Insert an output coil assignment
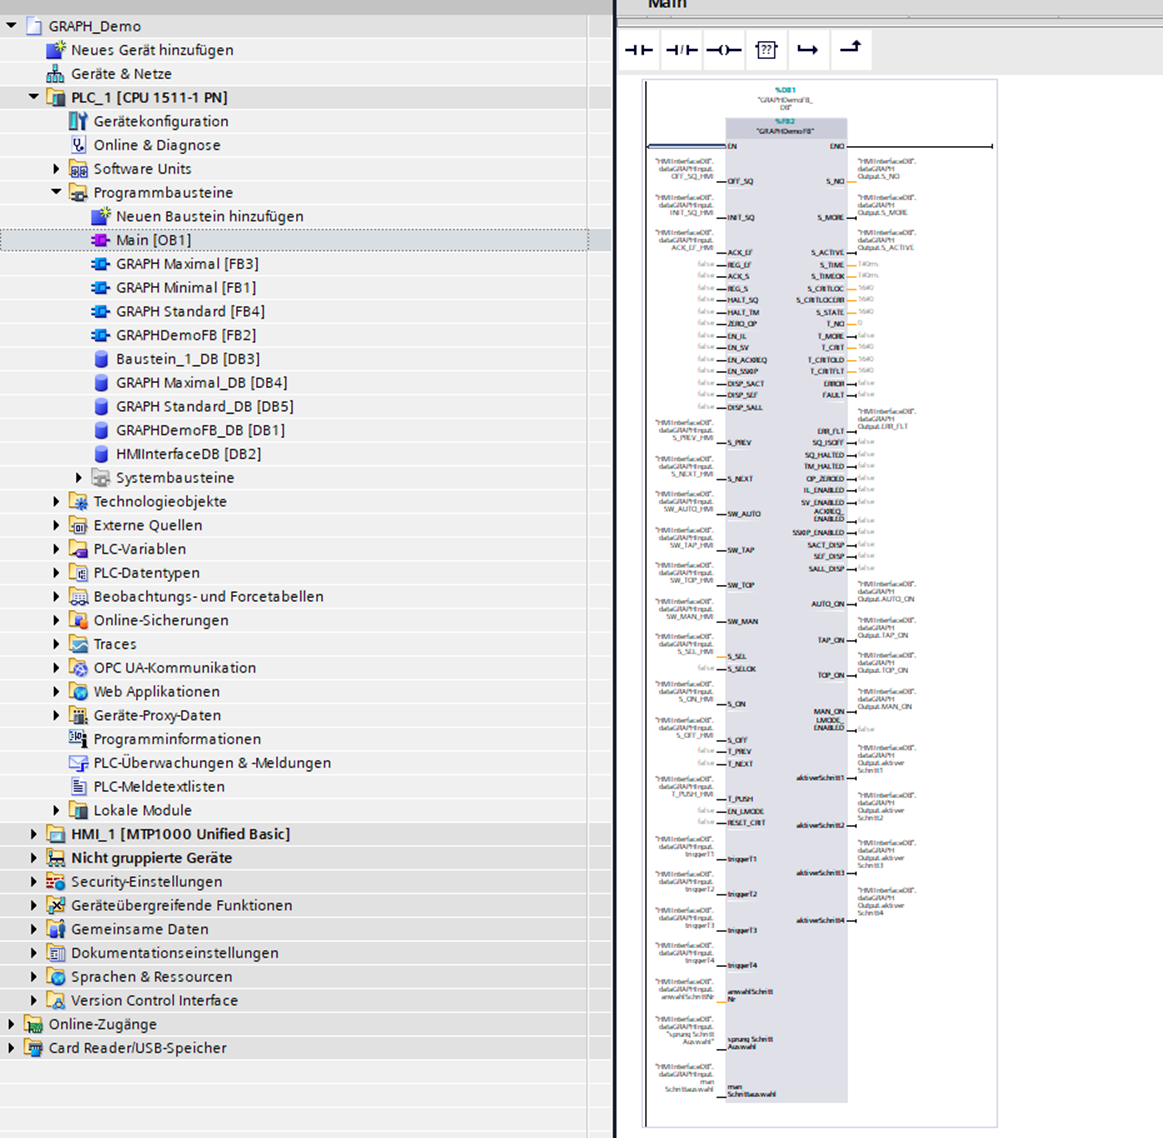 [723, 50]
